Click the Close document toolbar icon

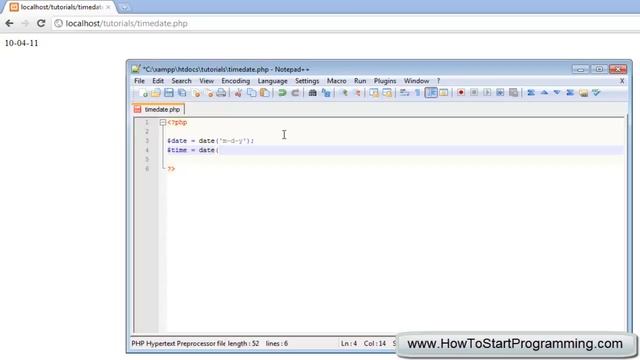(196, 93)
